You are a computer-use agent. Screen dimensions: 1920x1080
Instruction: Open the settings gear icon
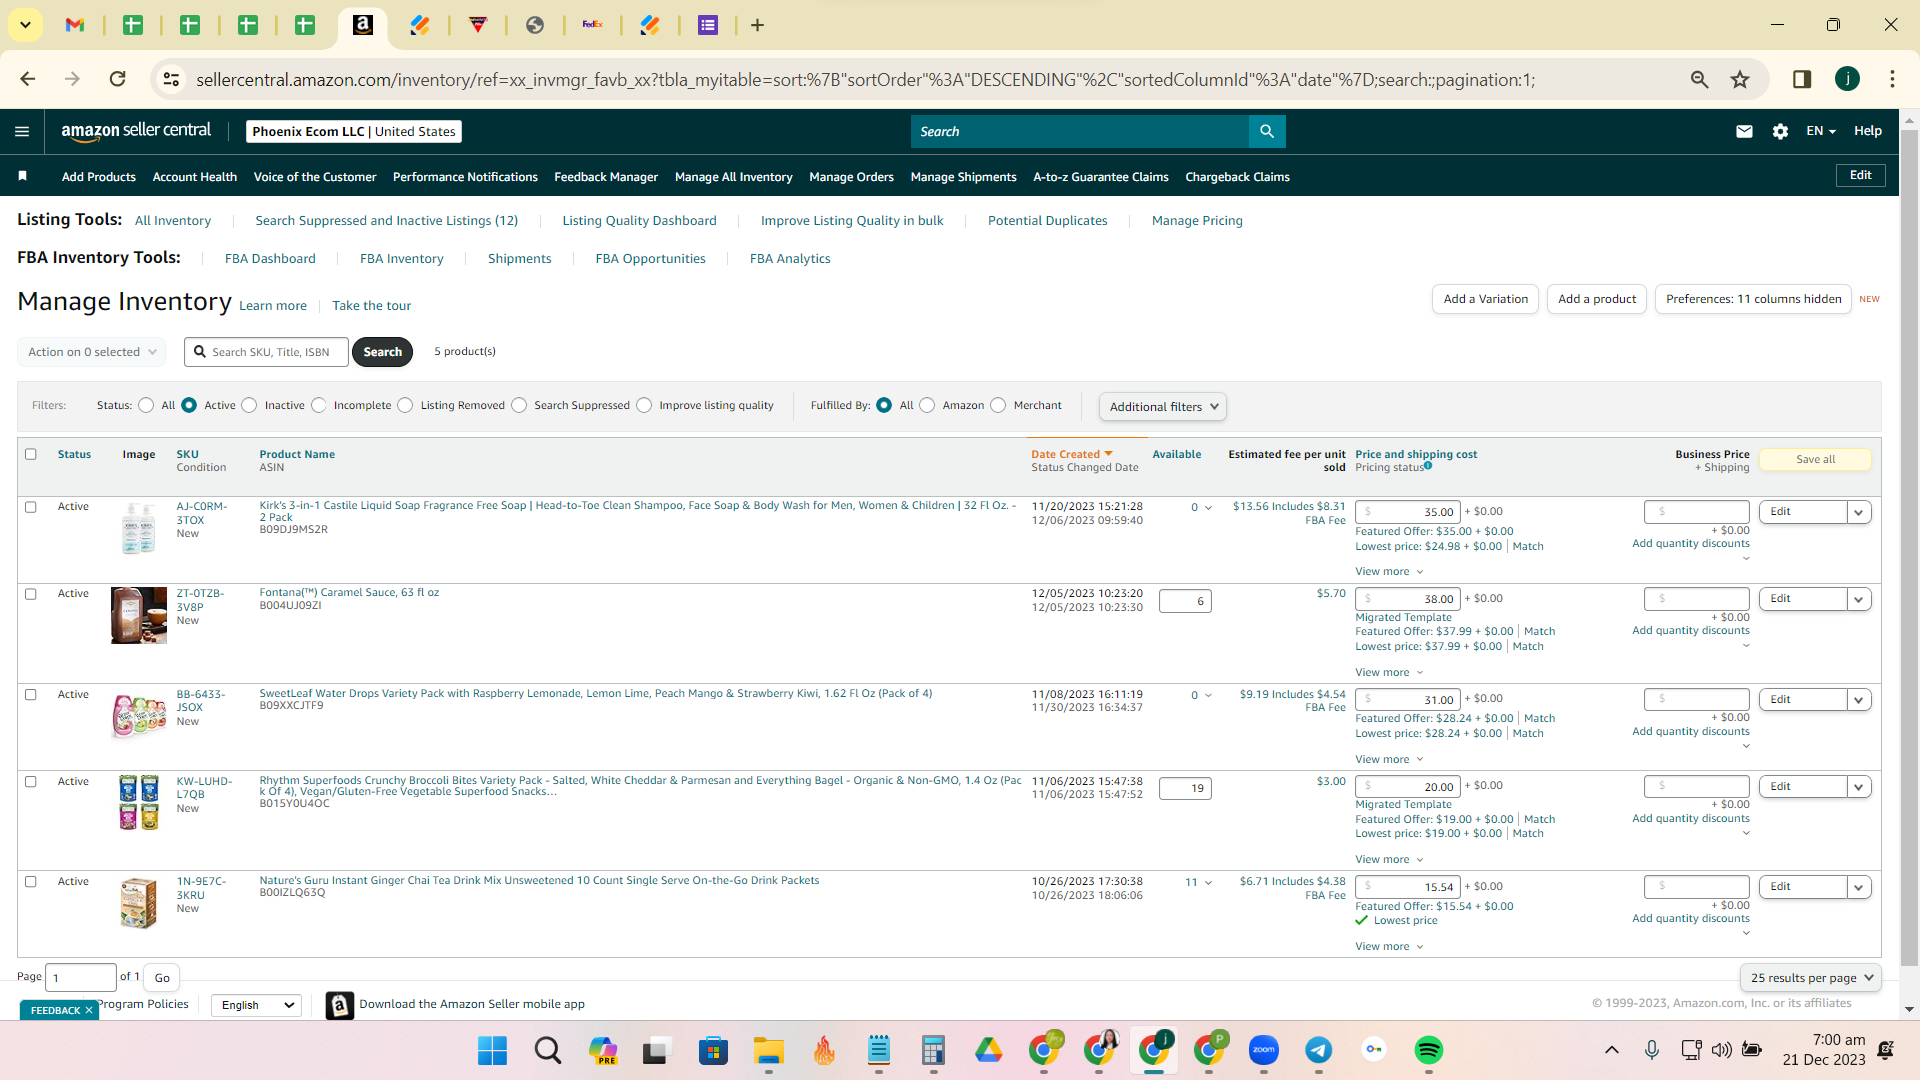[x=1780, y=131]
